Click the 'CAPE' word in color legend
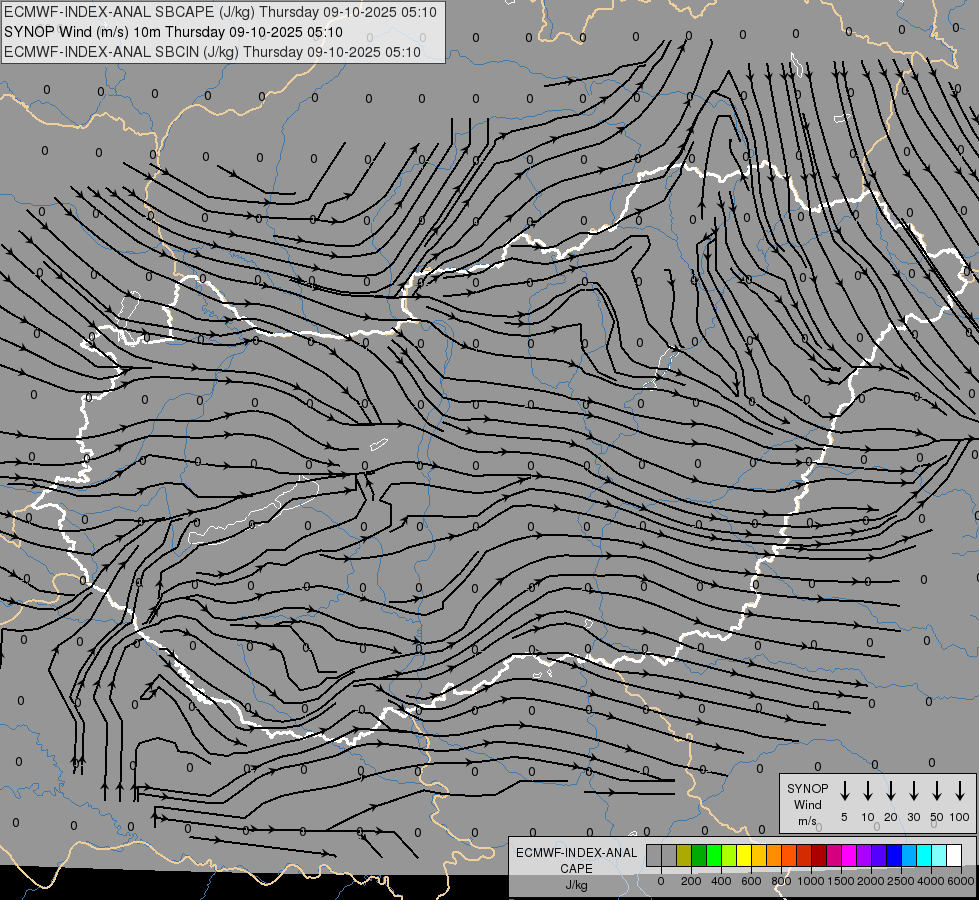Viewport: 979px width, 900px height. [x=576, y=869]
